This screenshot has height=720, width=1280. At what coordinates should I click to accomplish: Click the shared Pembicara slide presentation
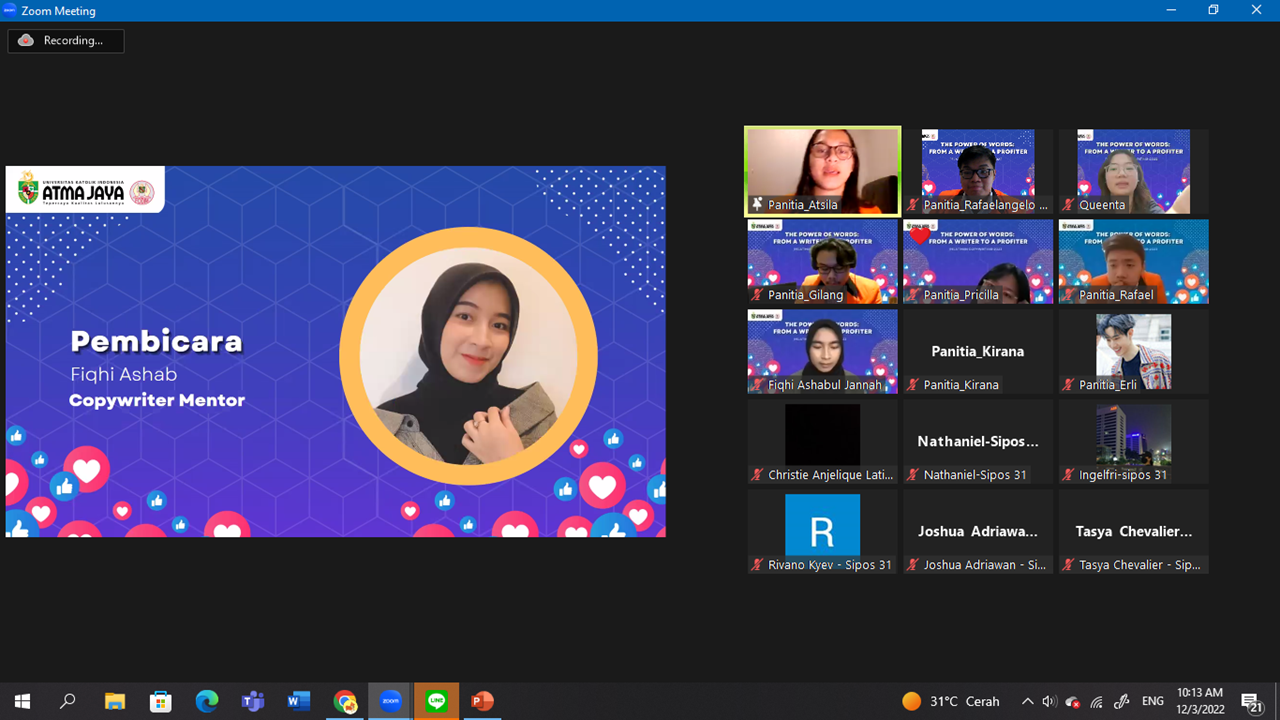pyautogui.click(x=335, y=351)
